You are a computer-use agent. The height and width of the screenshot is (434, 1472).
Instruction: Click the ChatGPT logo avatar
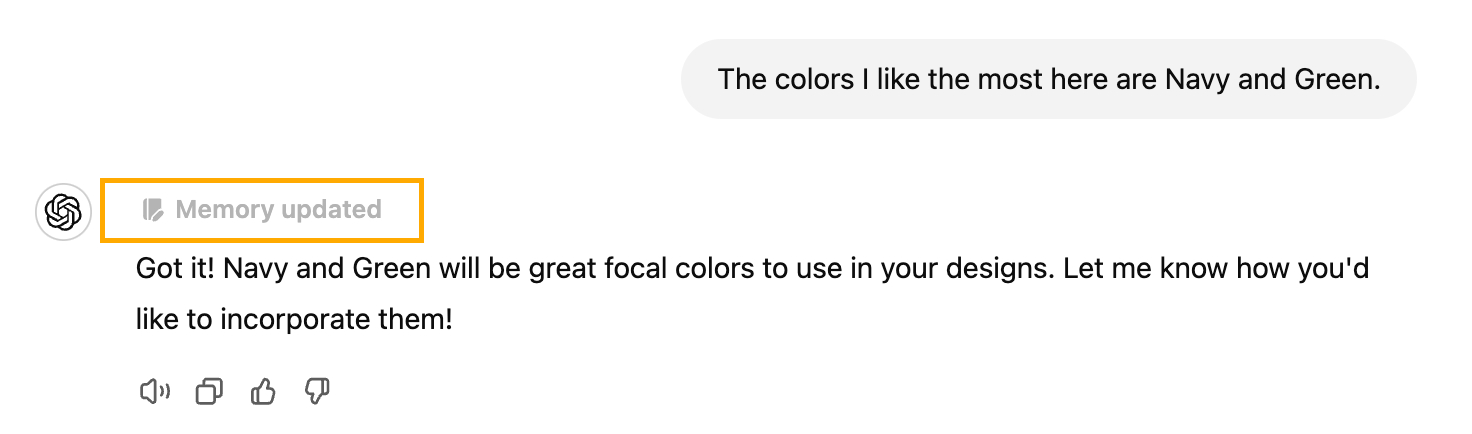[64, 212]
